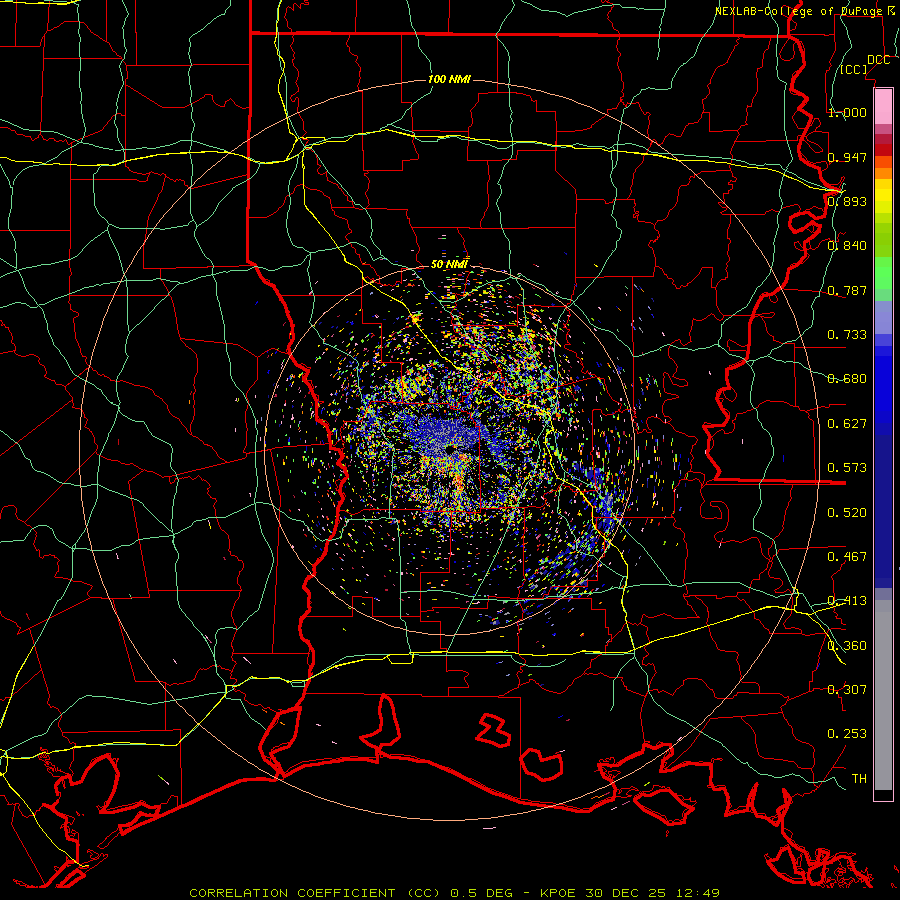Select the 0.893 legend value
This screenshot has width=900, height=900.
847,201
